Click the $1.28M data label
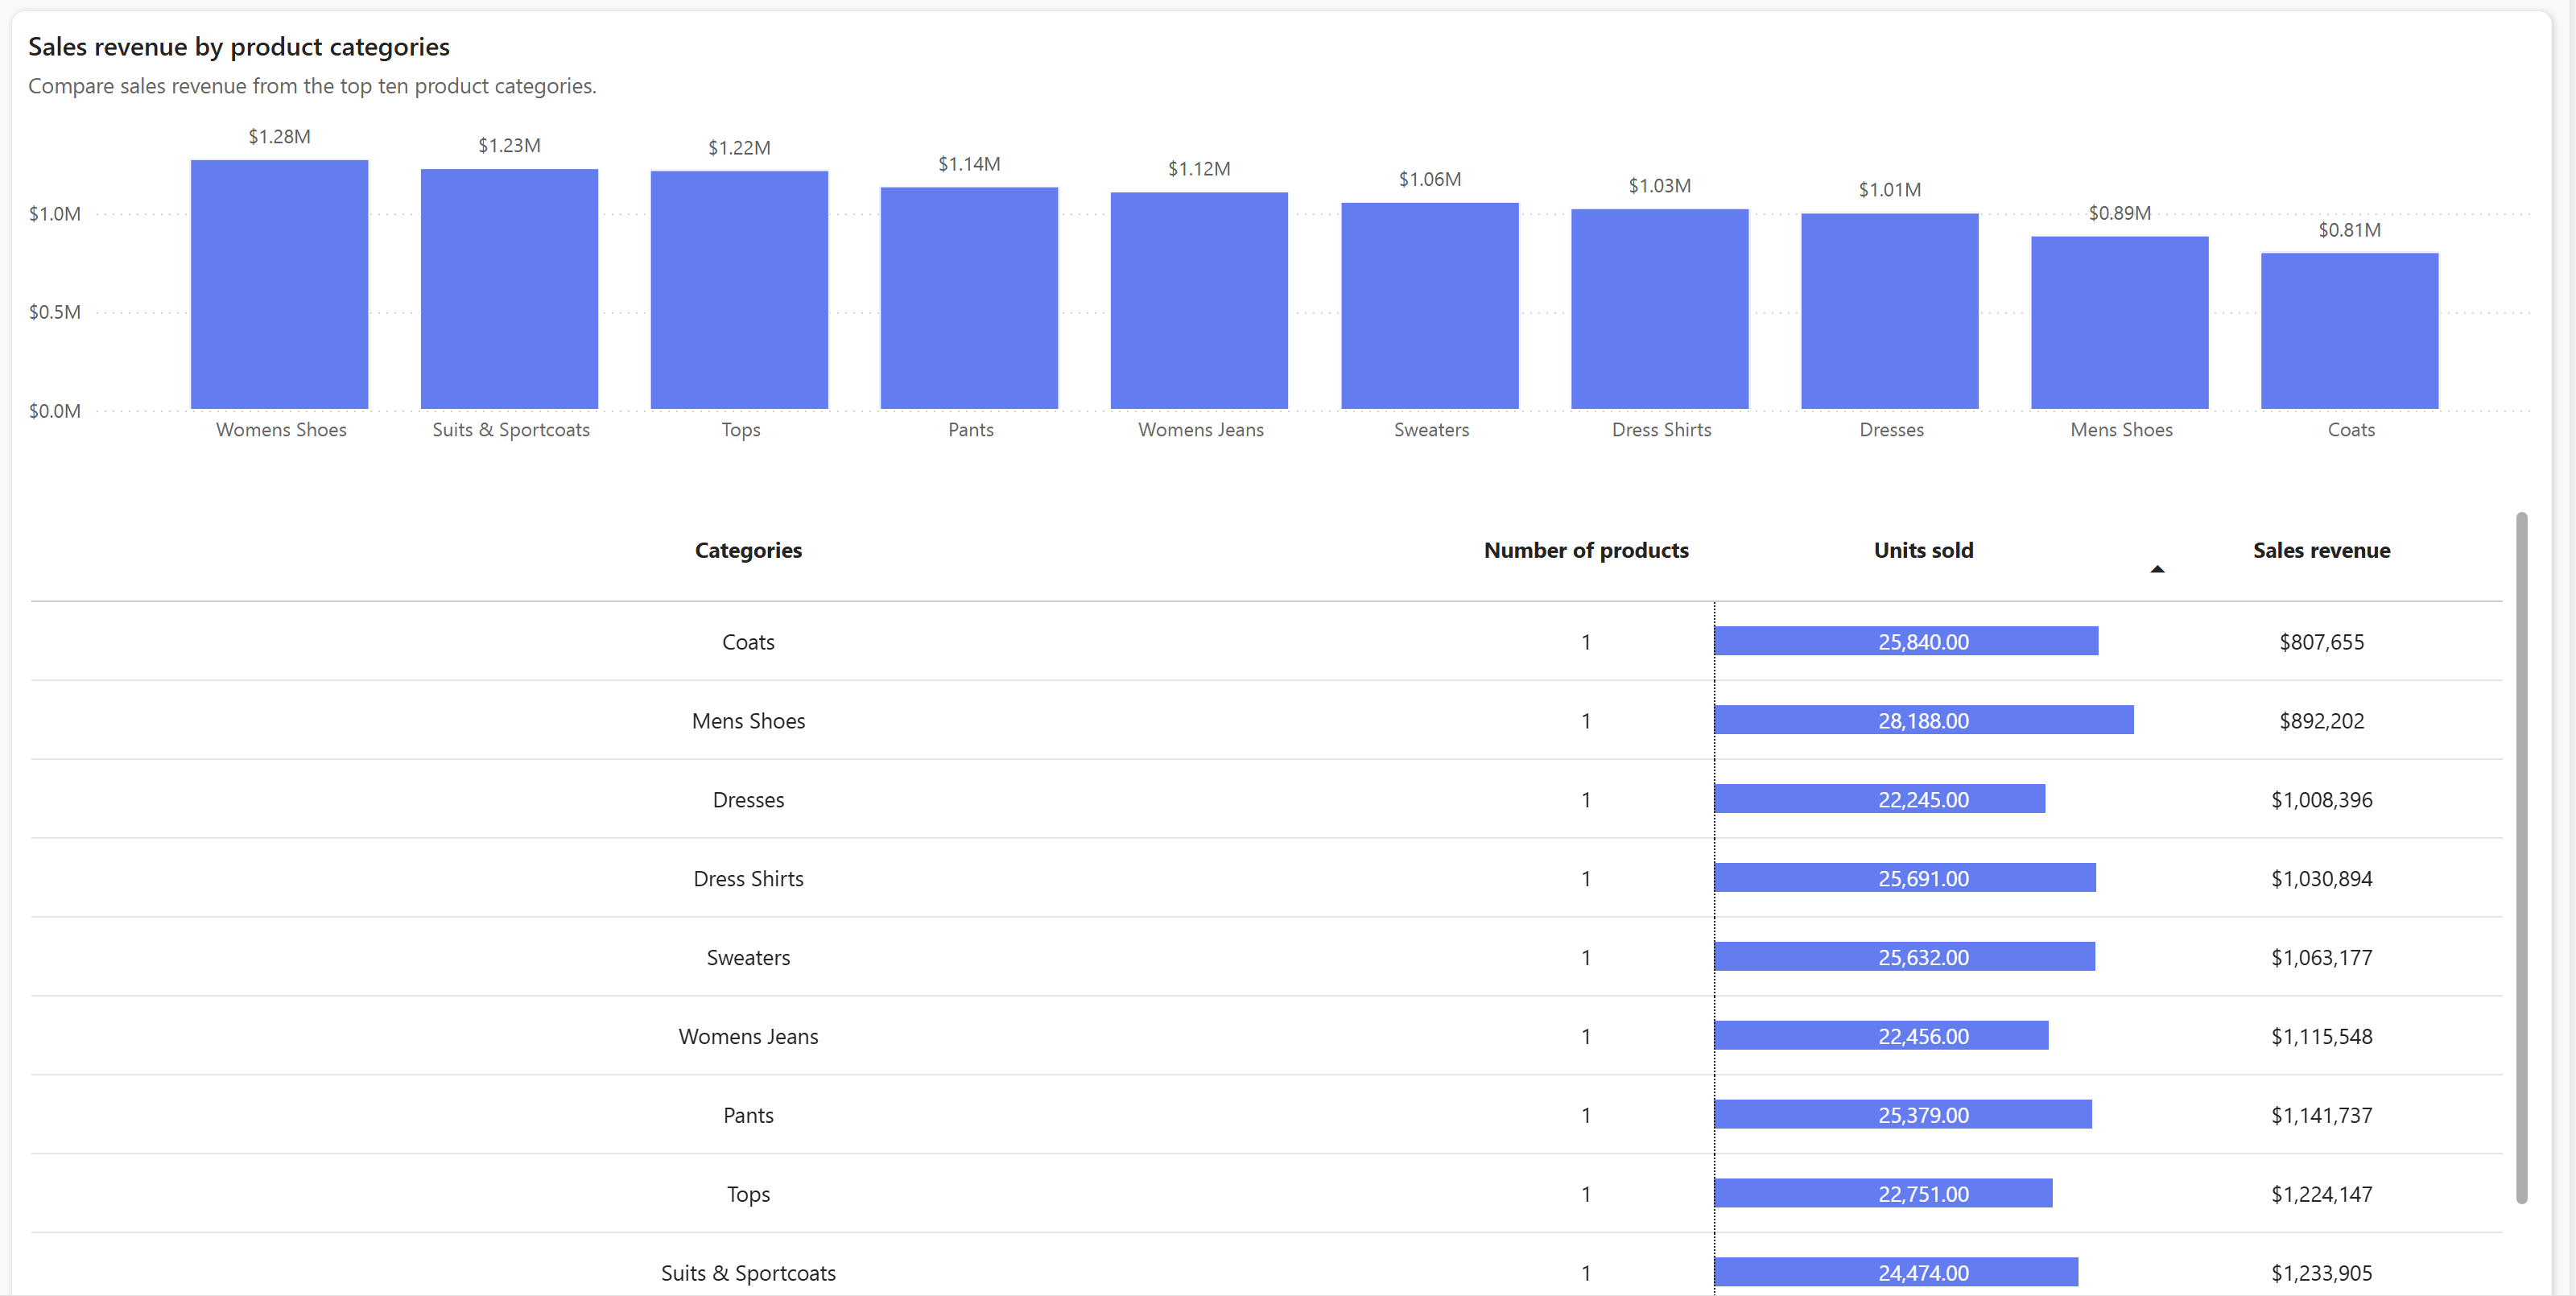2576x1296 pixels. (x=279, y=136)
